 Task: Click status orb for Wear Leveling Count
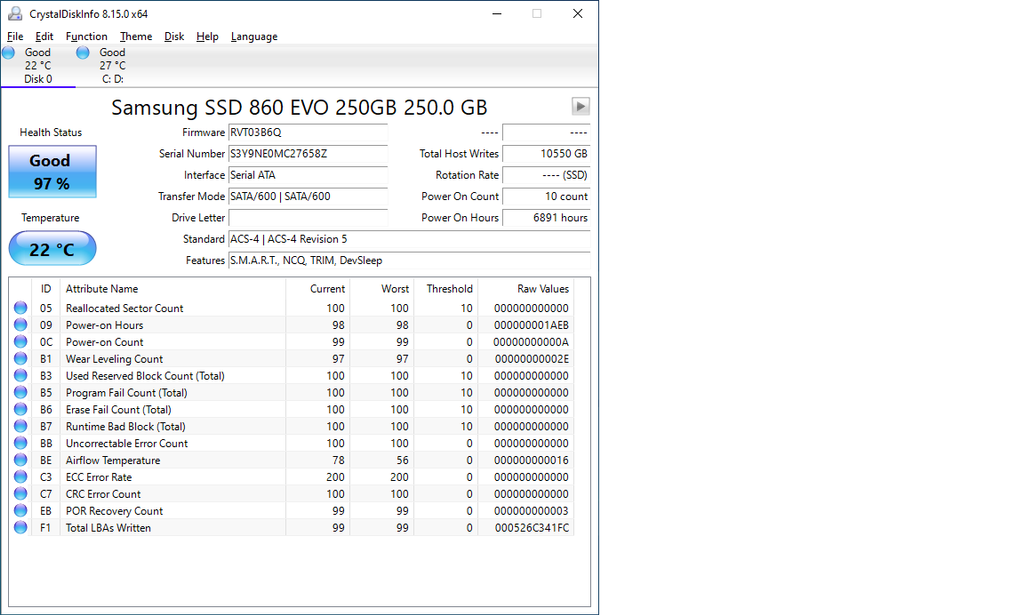[x=21, y=358]
